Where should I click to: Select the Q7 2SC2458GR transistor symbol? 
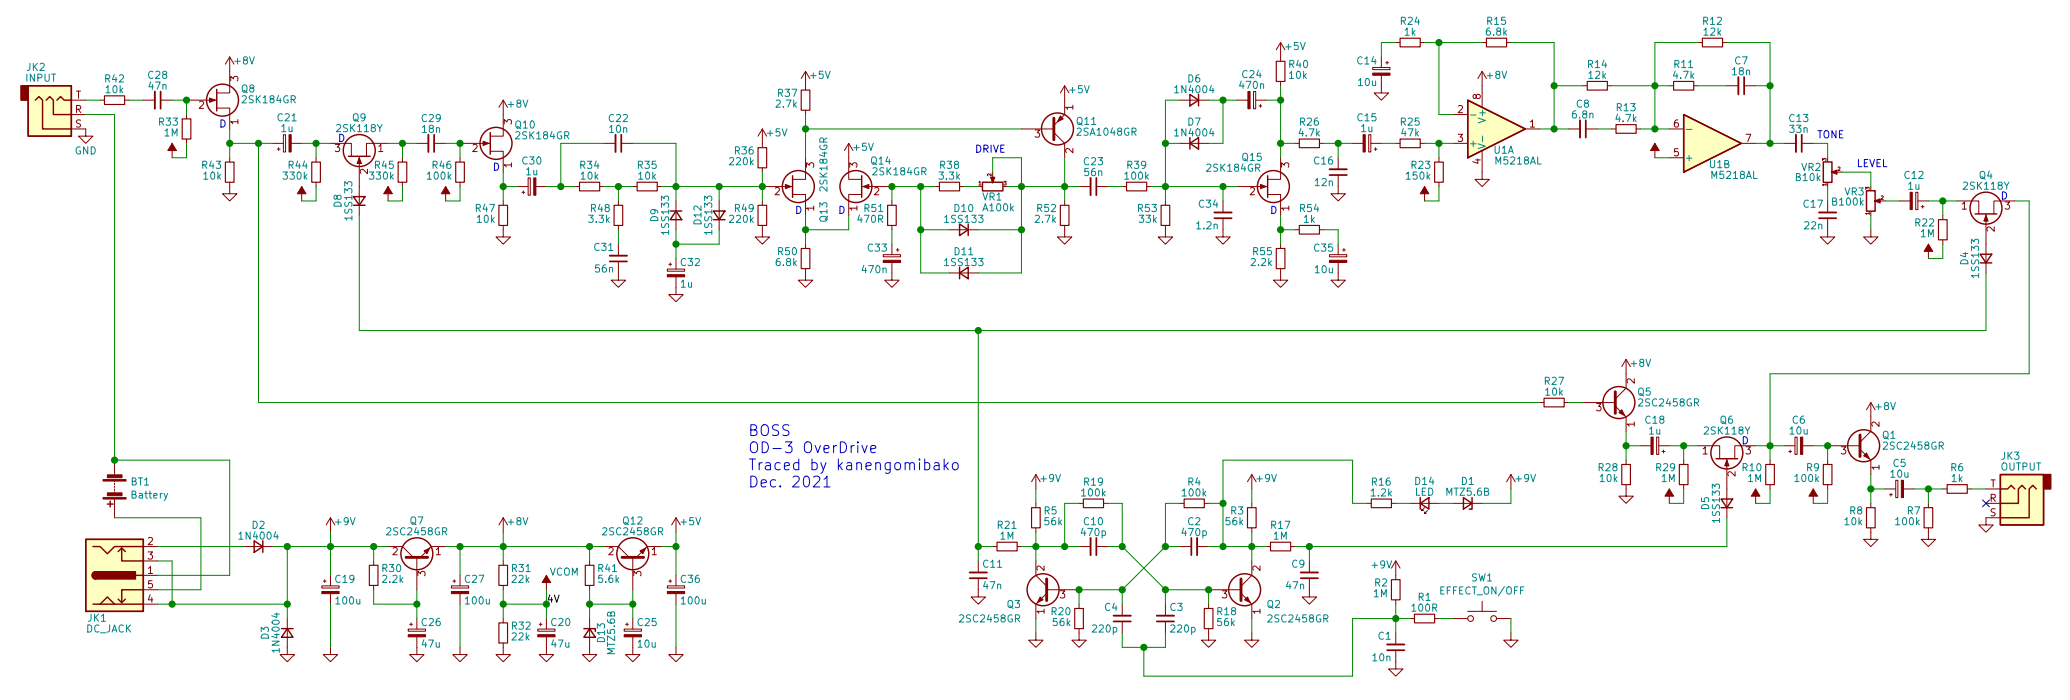pos(416,553)
